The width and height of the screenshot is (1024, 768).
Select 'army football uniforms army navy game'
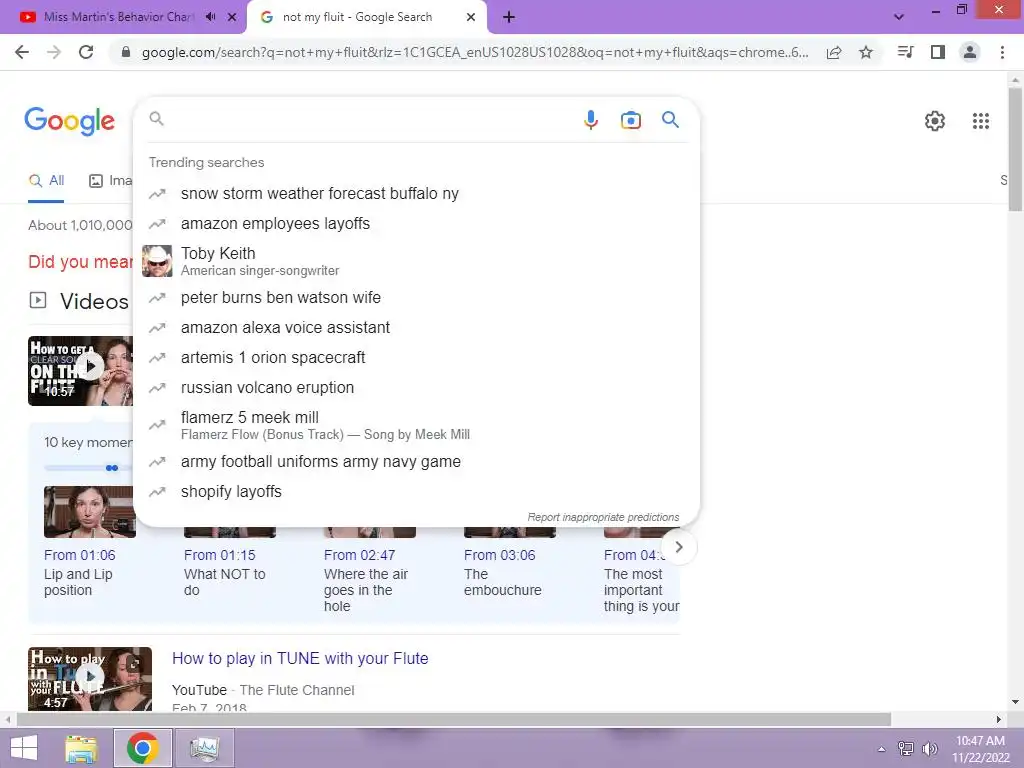pyautogui.click(x=416, y=461)
